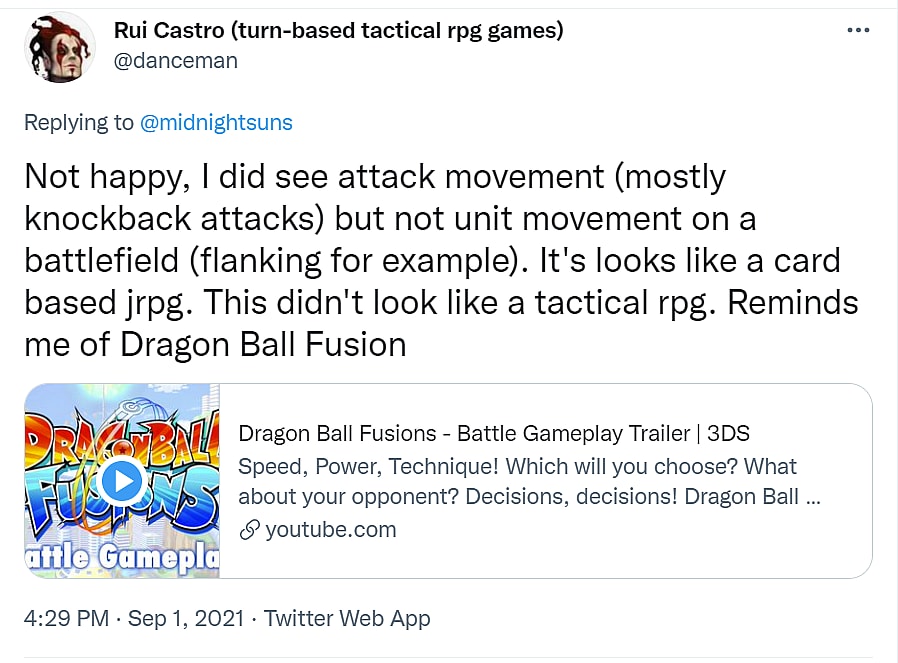
Task: Click the 'Speed, Power, Technique!' card description
Action: (518, 467)
